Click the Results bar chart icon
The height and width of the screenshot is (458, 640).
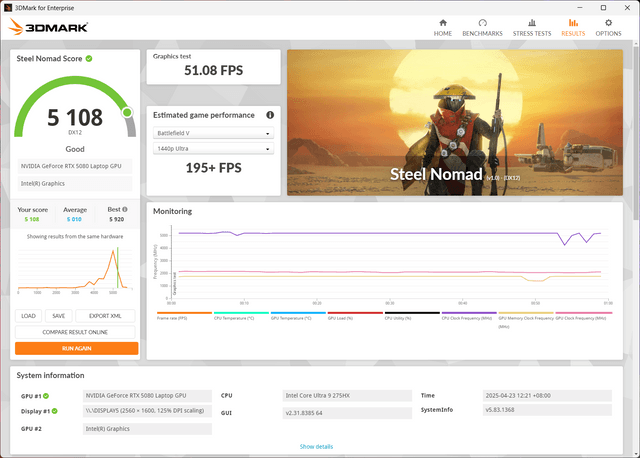(x=573, y=23)
